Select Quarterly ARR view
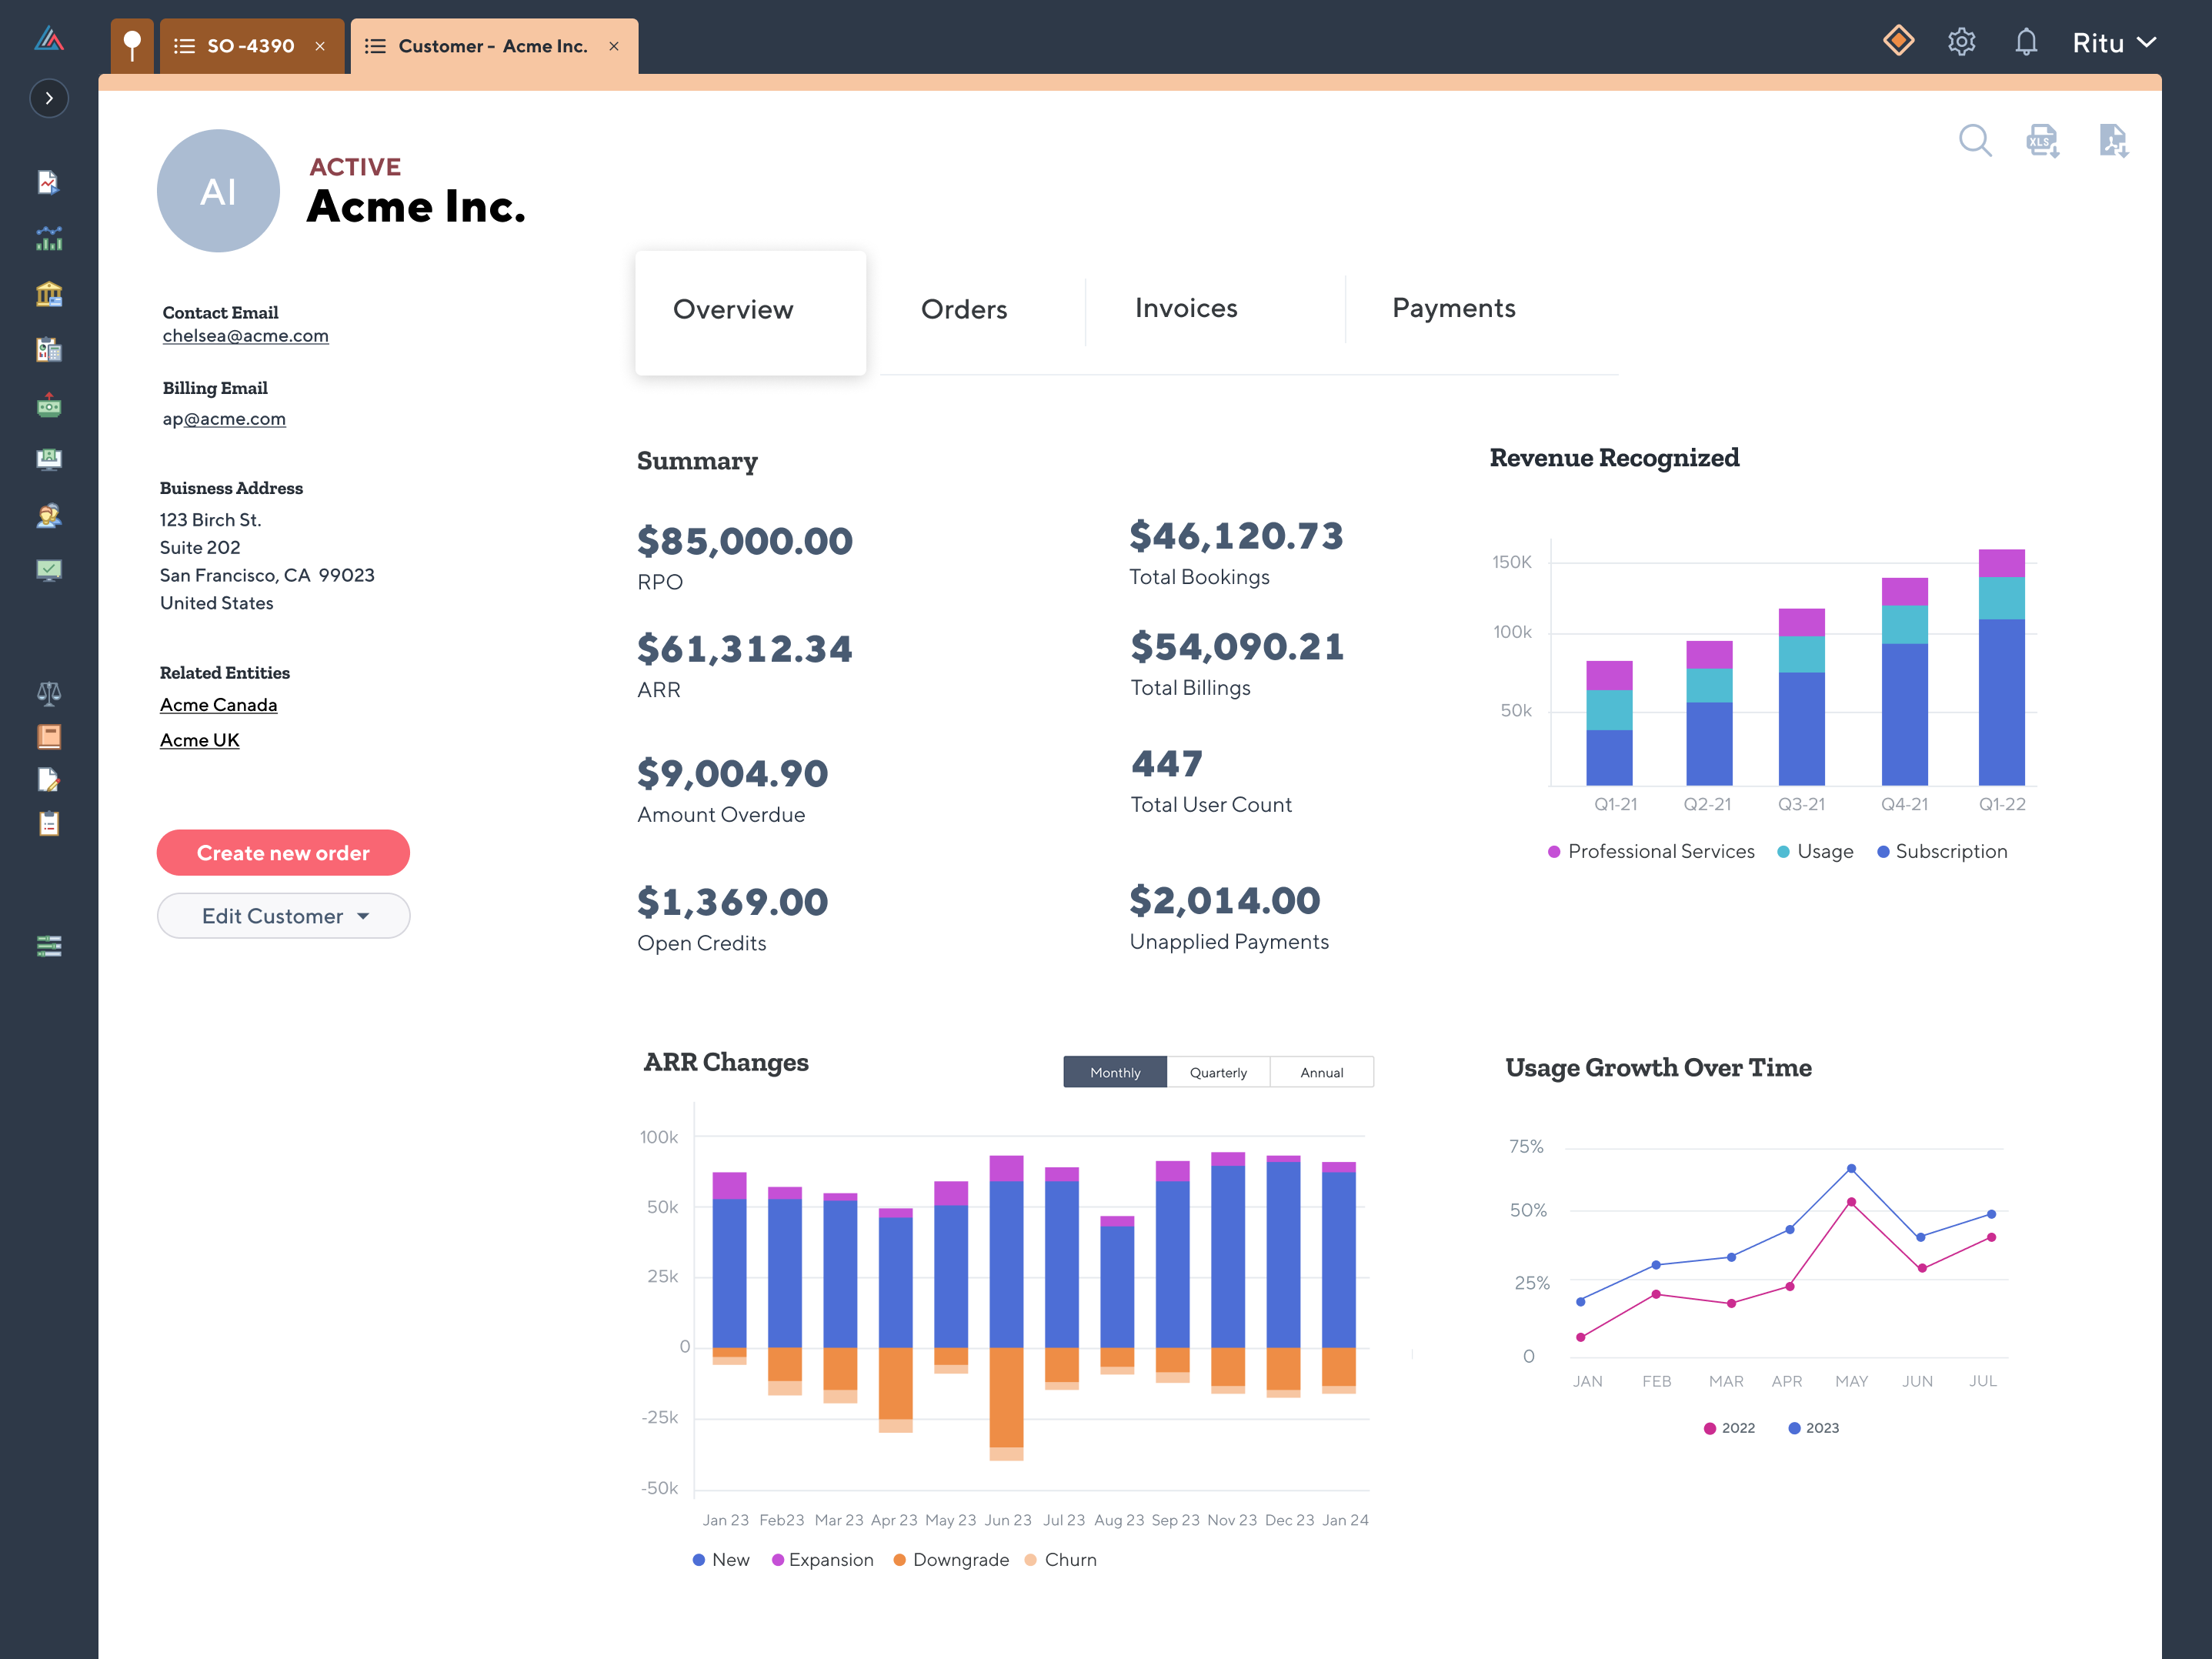This screenshot has width=2212, height=1659. point(1218,1072)
